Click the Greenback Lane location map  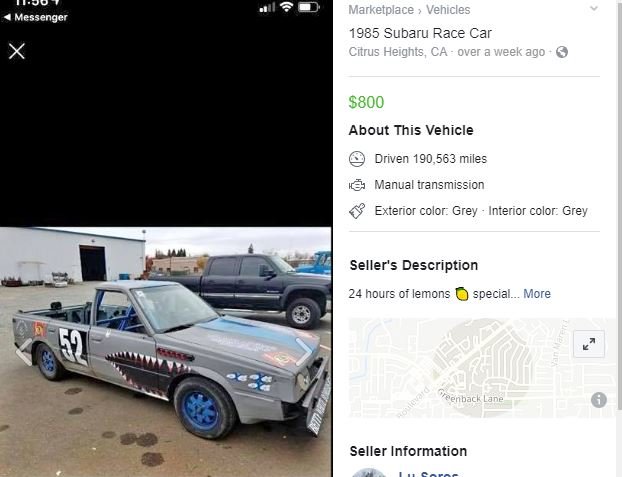point(481,367)
